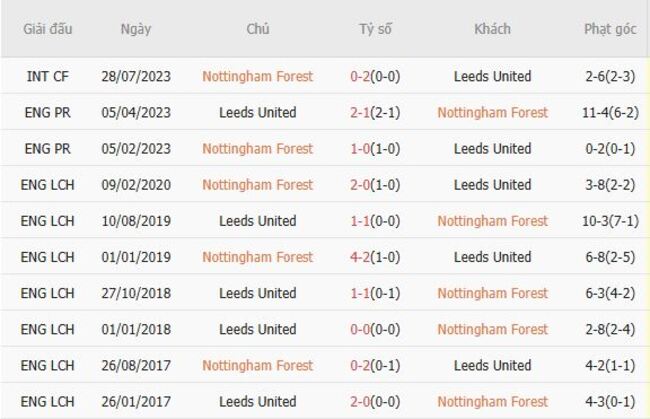650x419 pixels.
Task: Click the "Tỷ số" column header
Action: pyautogui.click(x=376, y=29)
